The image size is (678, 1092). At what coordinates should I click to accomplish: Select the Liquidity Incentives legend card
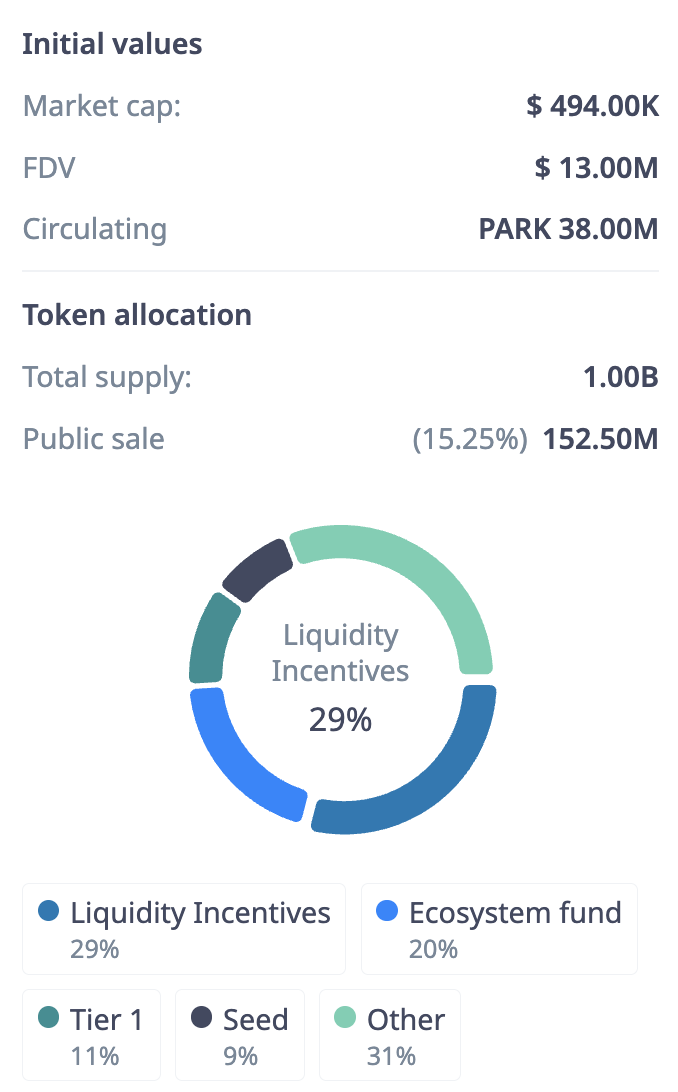(x=184, y=929)
